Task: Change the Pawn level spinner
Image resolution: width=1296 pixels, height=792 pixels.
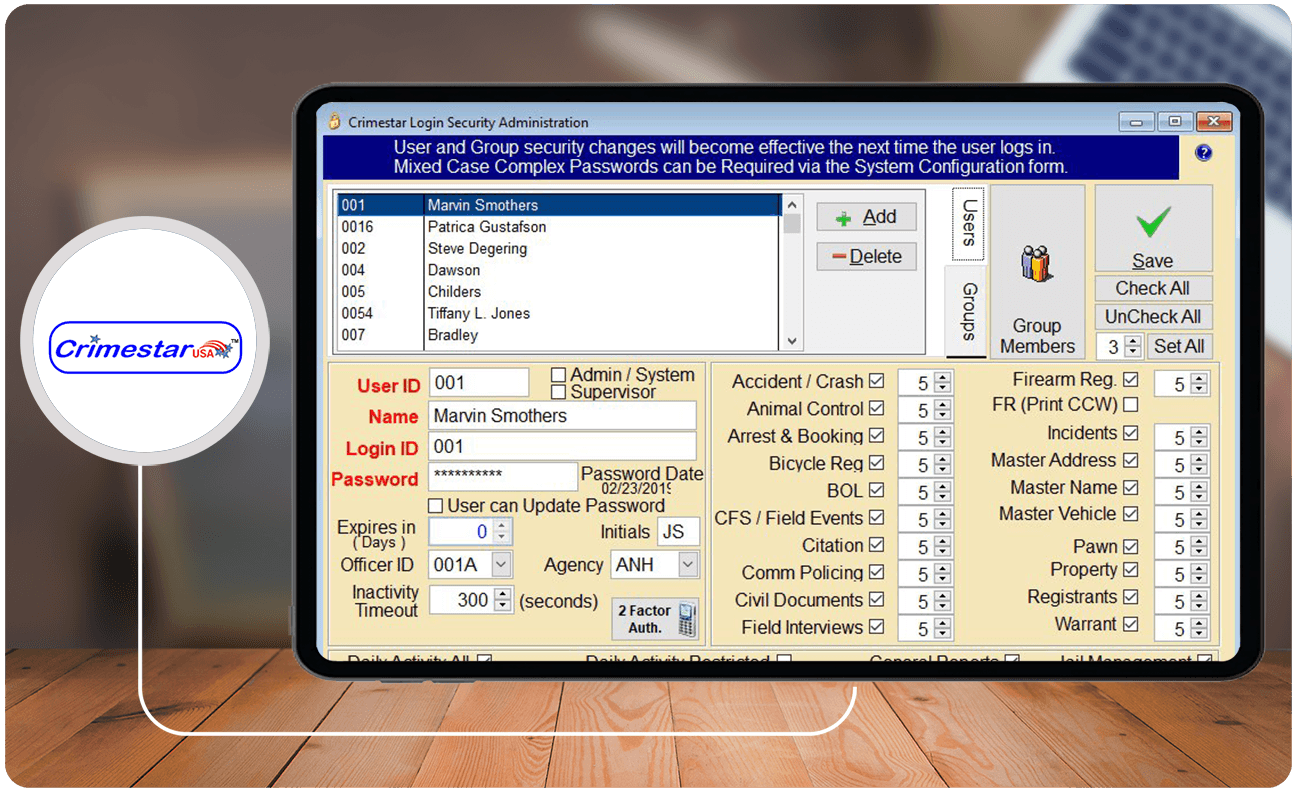Action: [x=1199, y=548]
